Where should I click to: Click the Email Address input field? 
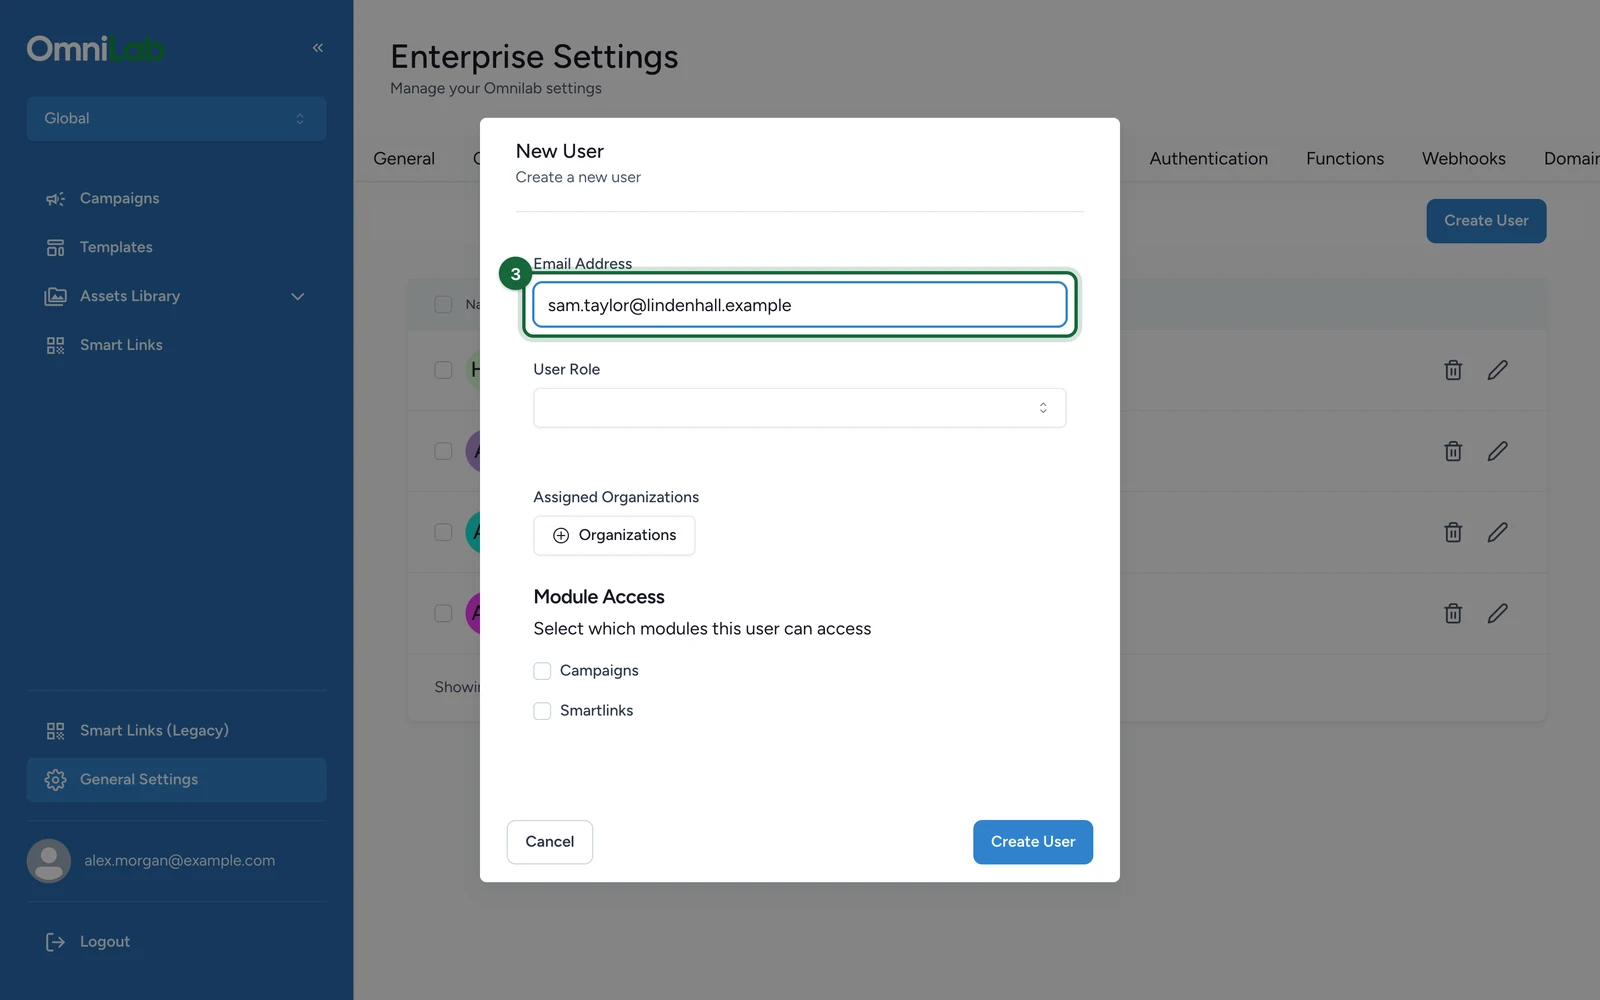coord(799,305)
